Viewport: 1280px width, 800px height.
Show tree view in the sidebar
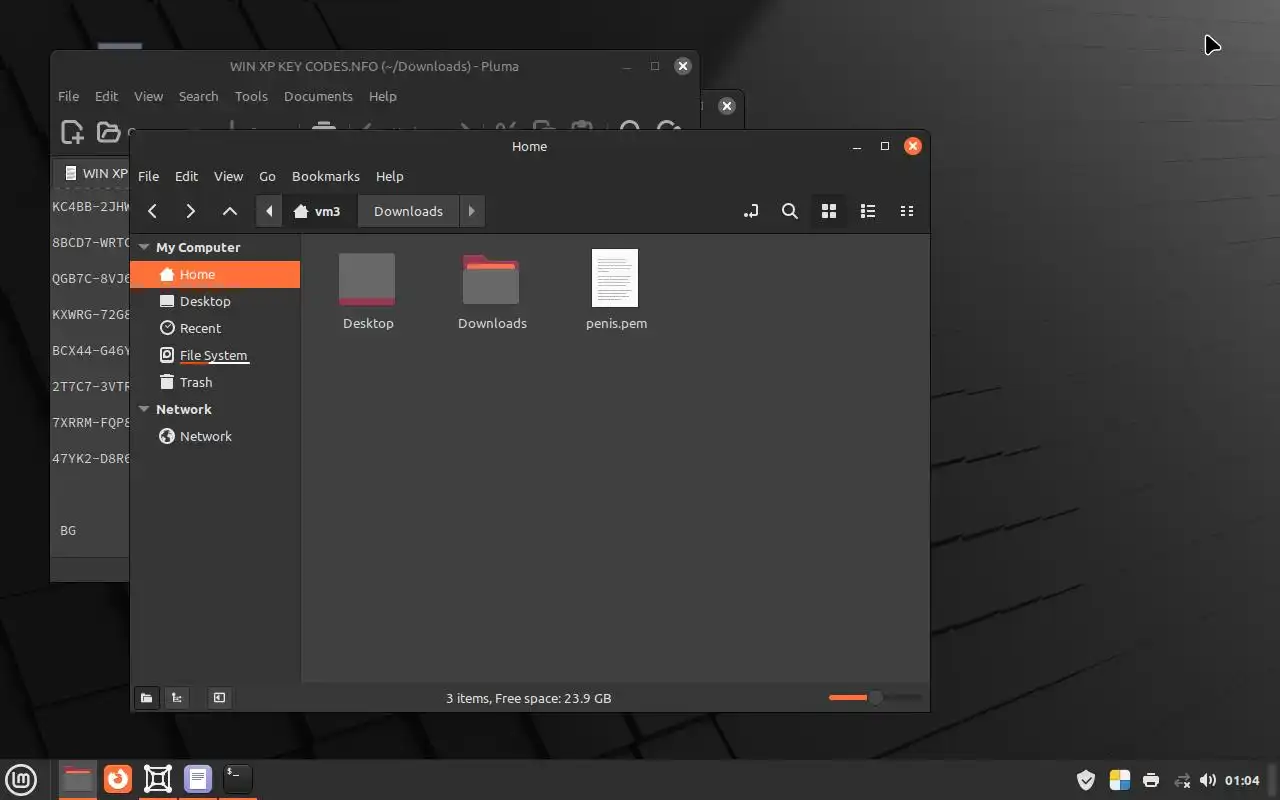(x=177, y=698)
